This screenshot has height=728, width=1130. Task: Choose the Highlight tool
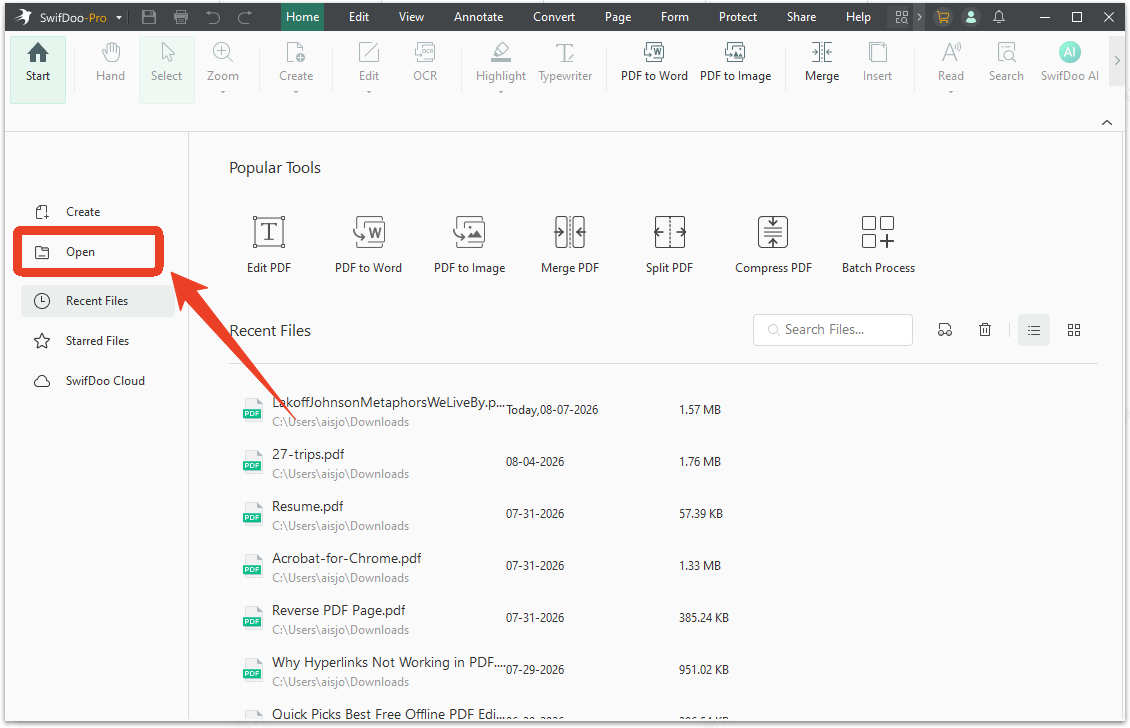(x=501, y=63)
